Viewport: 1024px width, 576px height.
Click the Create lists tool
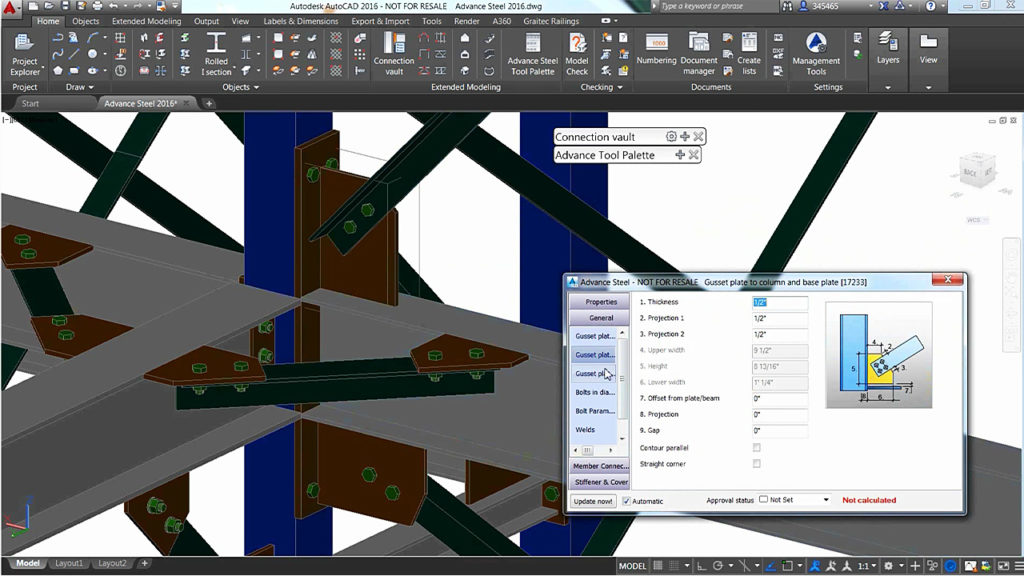(749, 55)
